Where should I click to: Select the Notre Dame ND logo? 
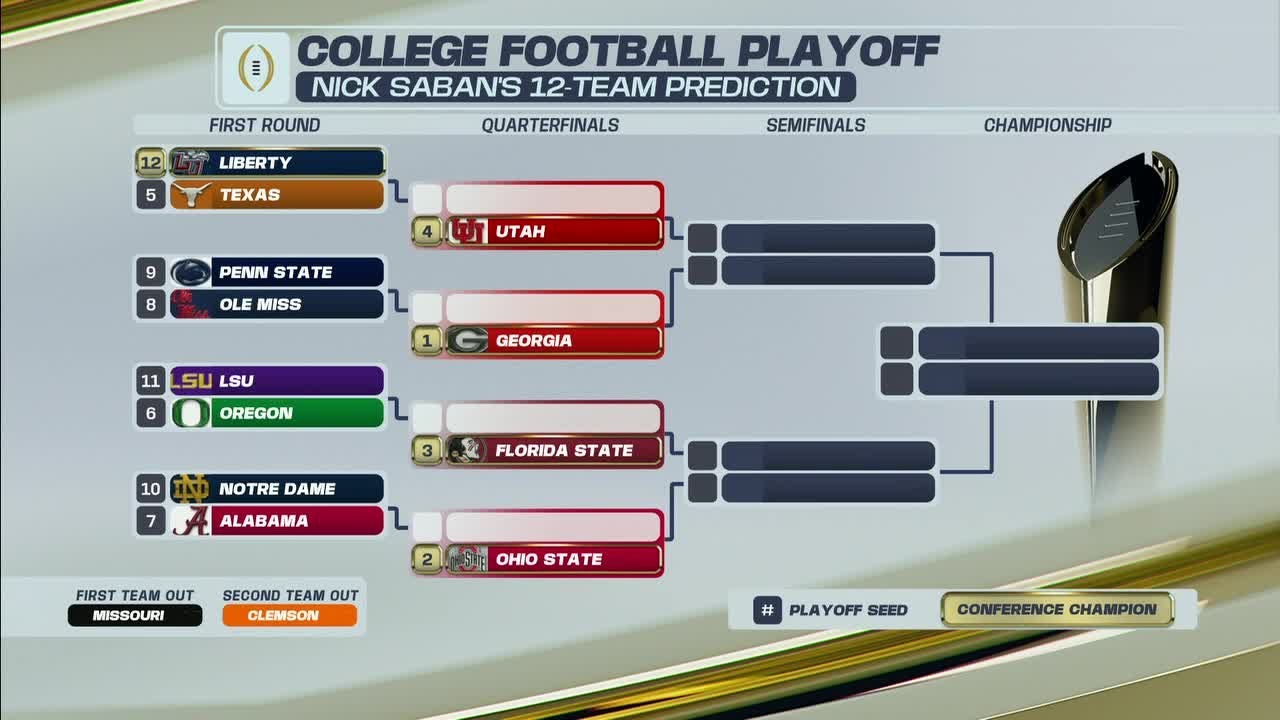190,489
